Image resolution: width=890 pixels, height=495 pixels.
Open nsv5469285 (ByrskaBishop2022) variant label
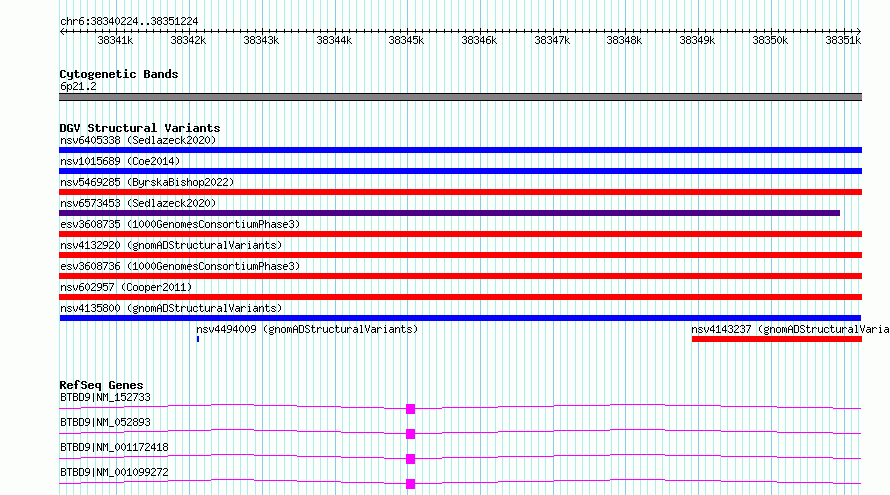point(147,182)
